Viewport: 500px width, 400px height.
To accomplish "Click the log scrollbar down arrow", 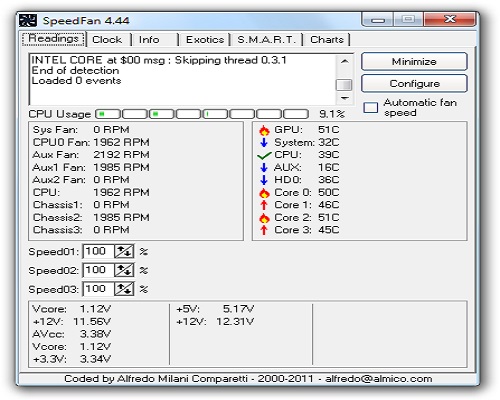I will [x=344, y=98].
